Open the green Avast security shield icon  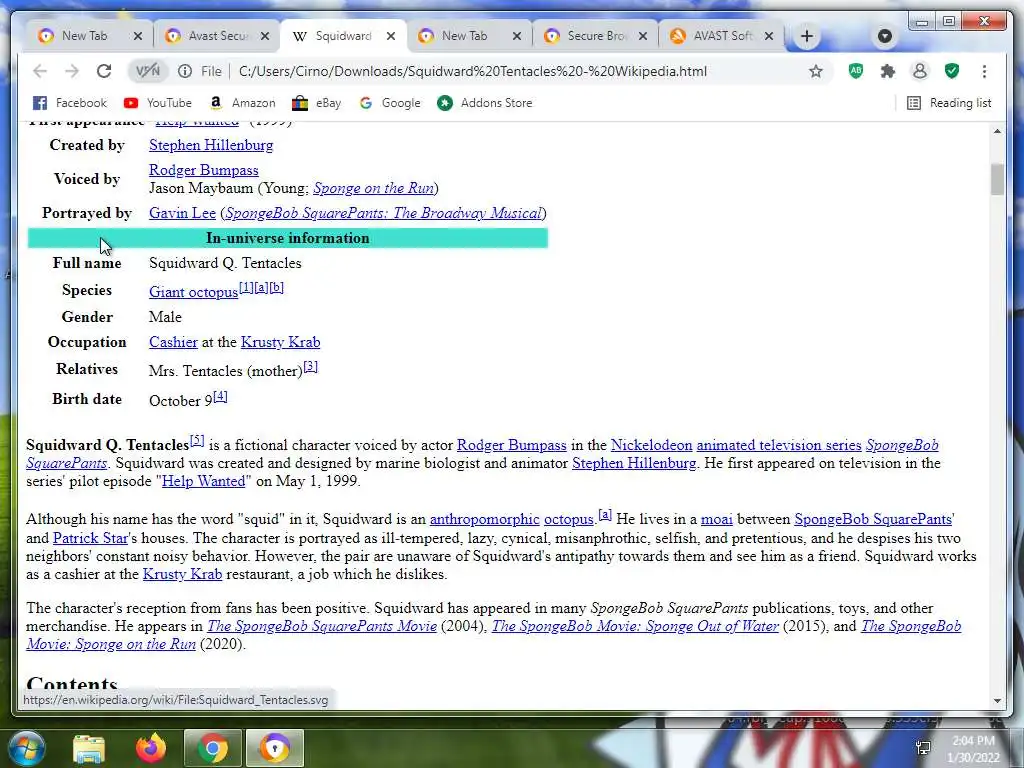click(x=952, y=71)
